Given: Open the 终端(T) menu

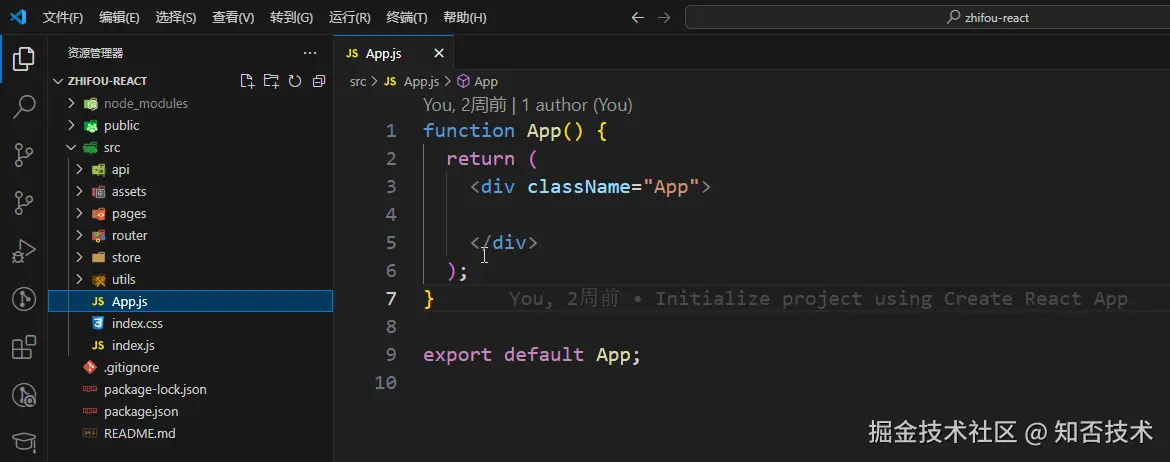Looking at the screenshot, I should (406, 17).
